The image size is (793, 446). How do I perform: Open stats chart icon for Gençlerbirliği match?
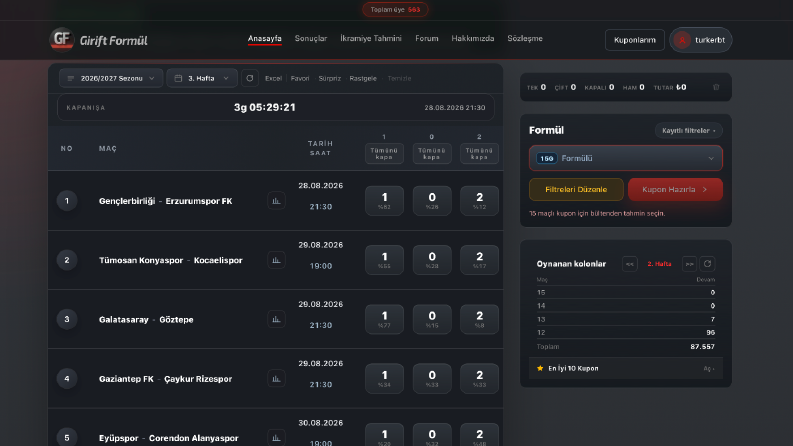click(276, 201)
